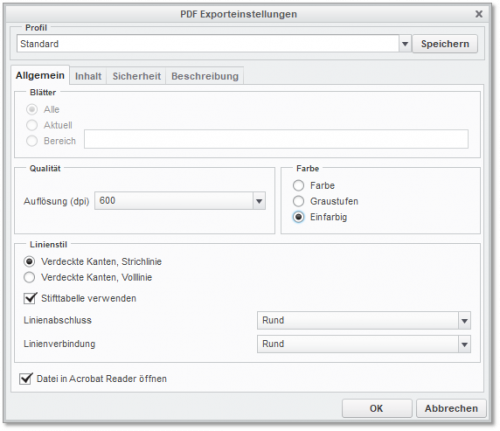Open the Beschreibung tab
This screenshot has height=431, width=500.
click(x=205, y=76)
